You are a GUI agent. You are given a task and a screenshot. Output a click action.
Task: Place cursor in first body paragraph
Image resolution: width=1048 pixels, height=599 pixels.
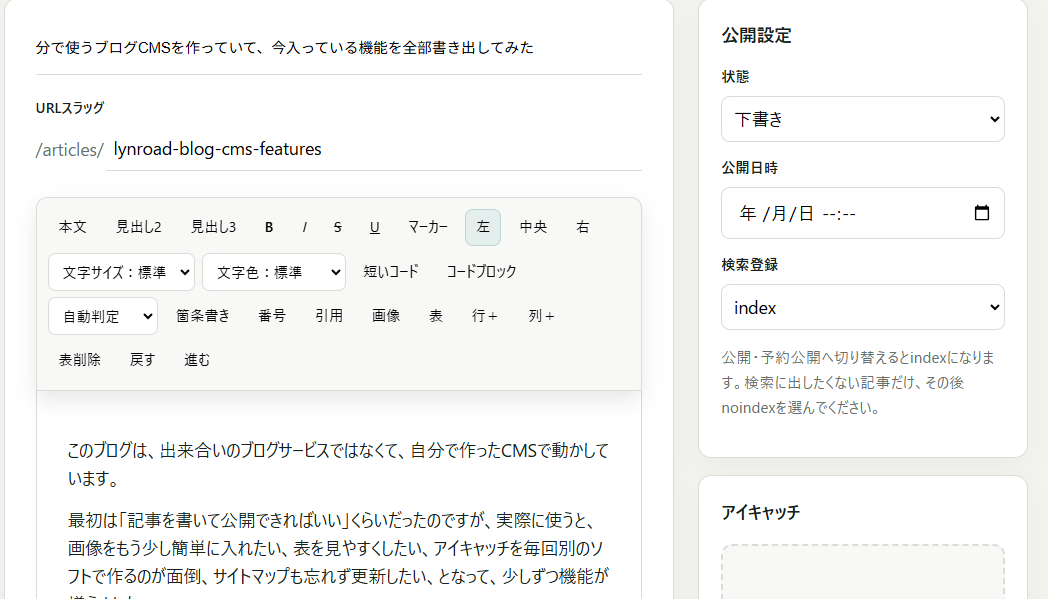coord(338,465)
